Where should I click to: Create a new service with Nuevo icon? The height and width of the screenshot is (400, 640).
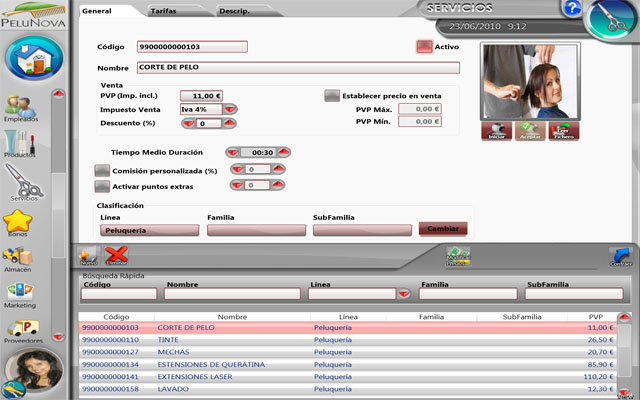[x=88, y=256]
